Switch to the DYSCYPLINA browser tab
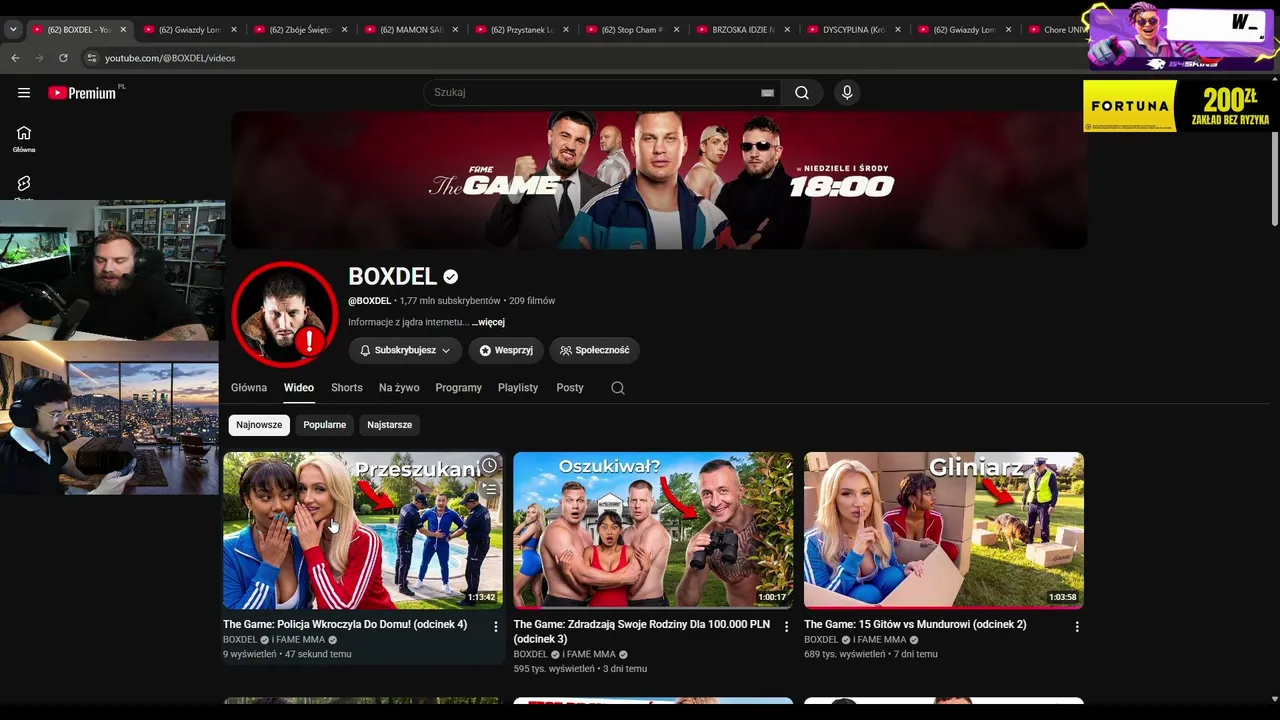 pyautogui.click(x=853, y=30)
